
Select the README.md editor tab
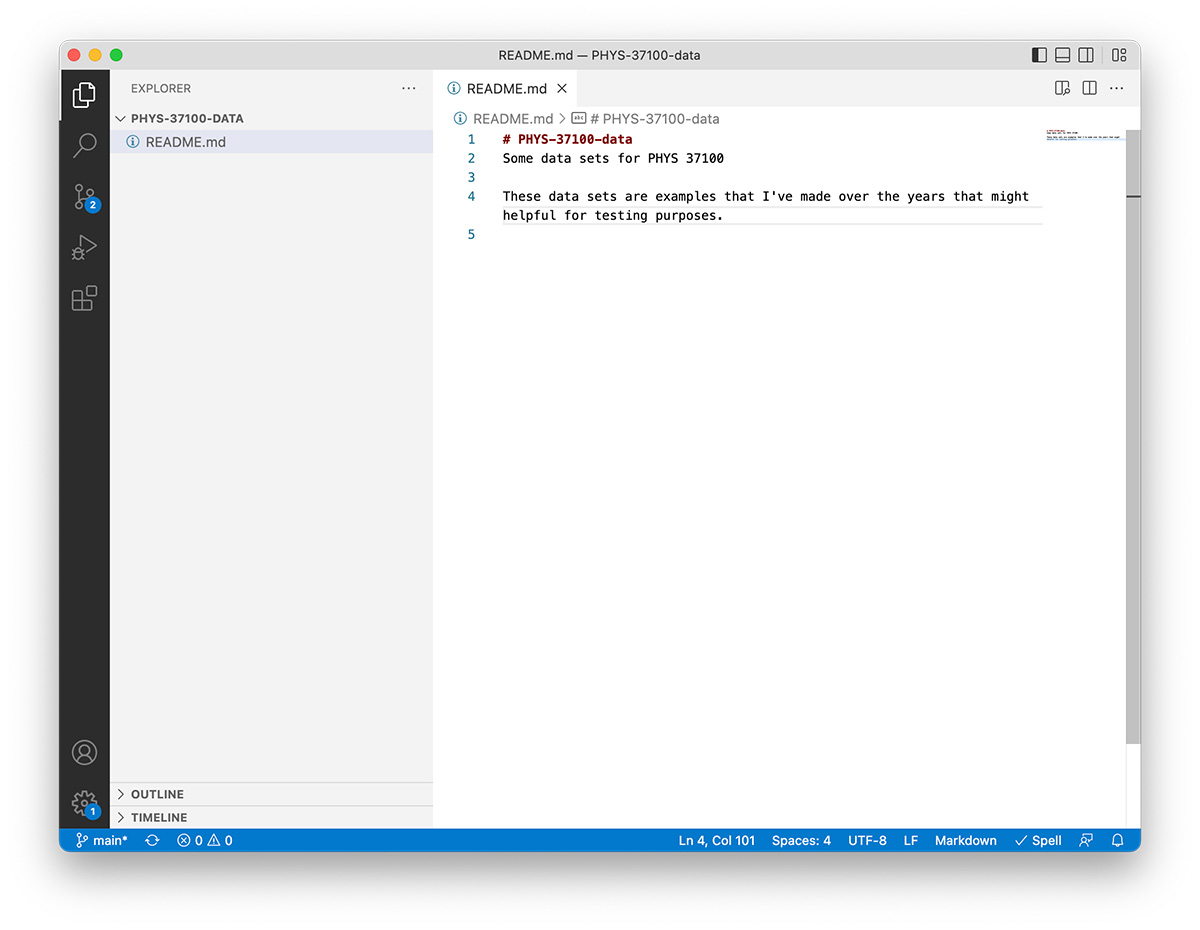click(506, 88)
